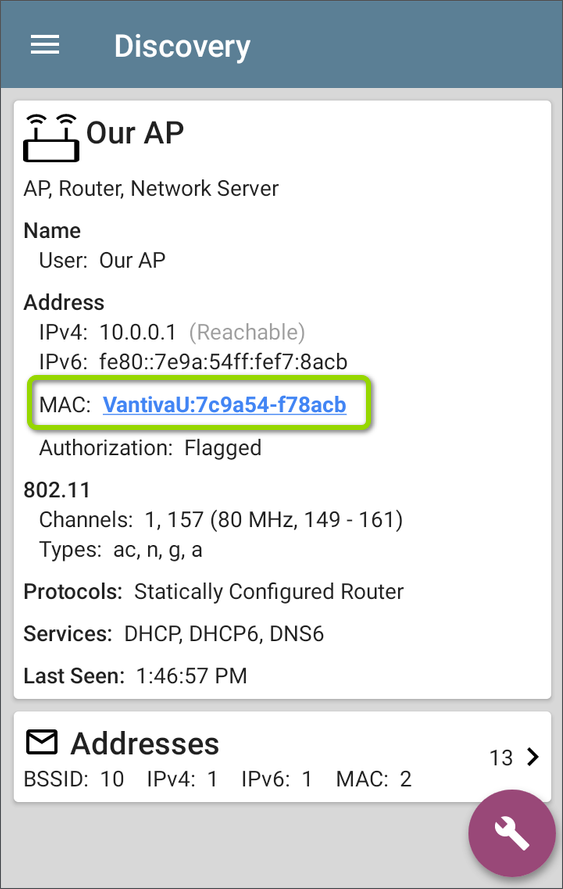Tap the Last Seen timestamp row

(135, 676)
